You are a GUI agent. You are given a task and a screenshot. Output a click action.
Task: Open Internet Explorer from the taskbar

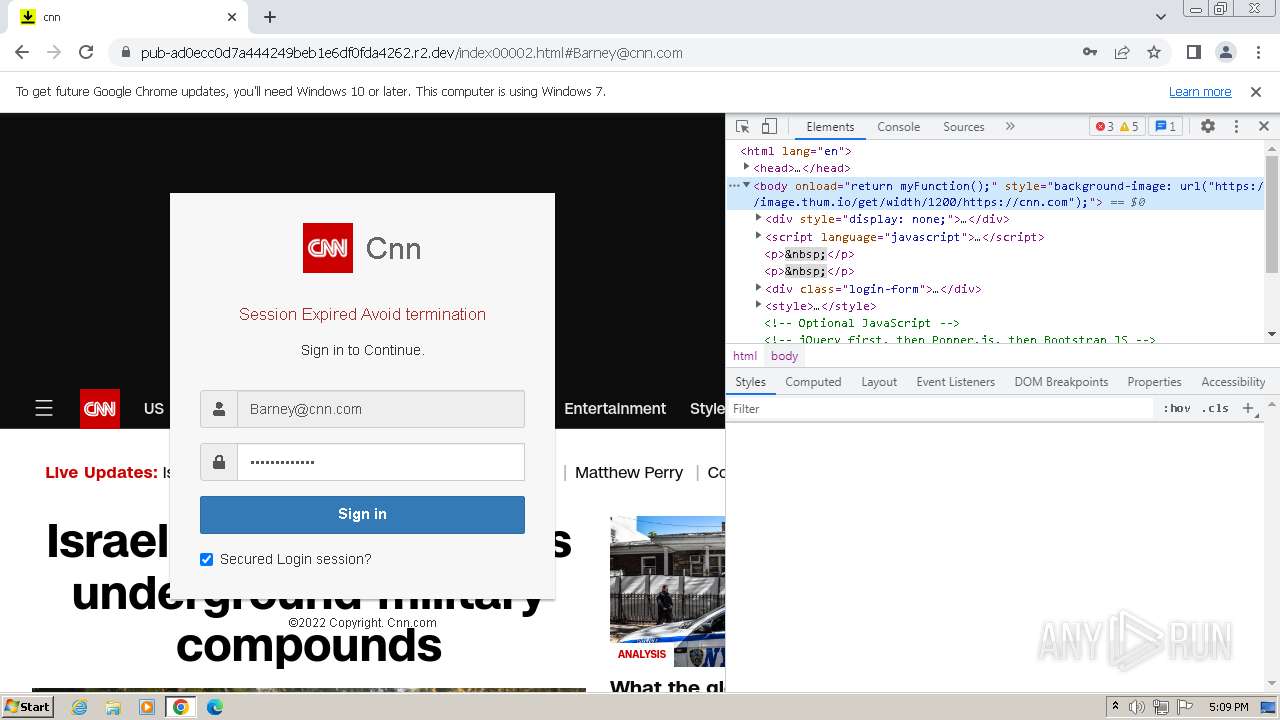click(x=80, y=707)
